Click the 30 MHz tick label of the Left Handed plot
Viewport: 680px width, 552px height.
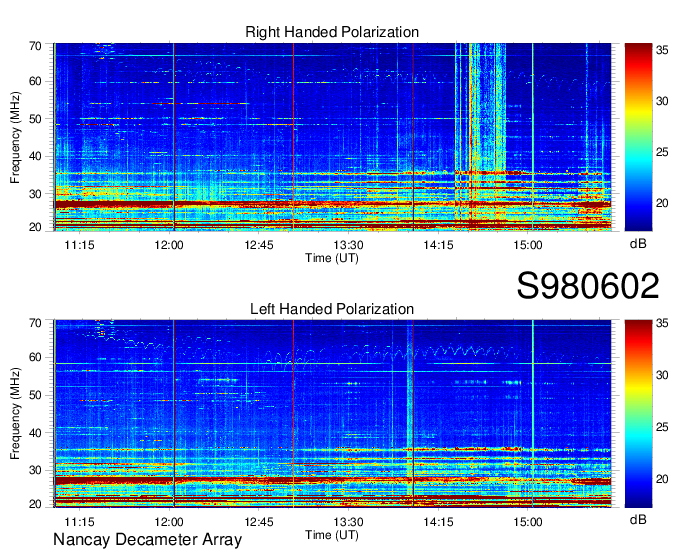(35, 470)
